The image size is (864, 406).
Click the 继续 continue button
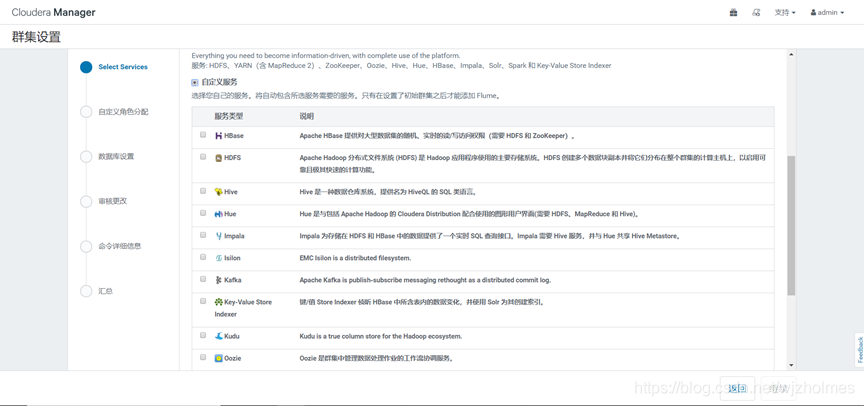(x=779, y=388)
